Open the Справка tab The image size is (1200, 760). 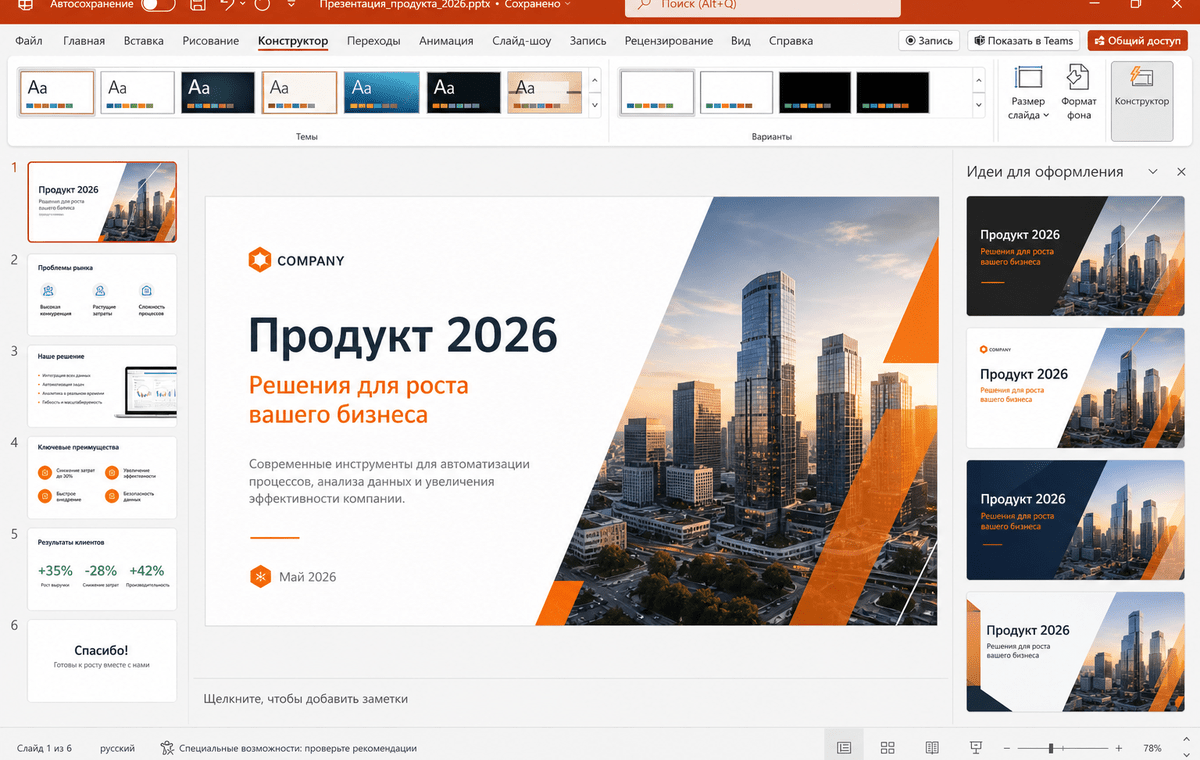791,41
